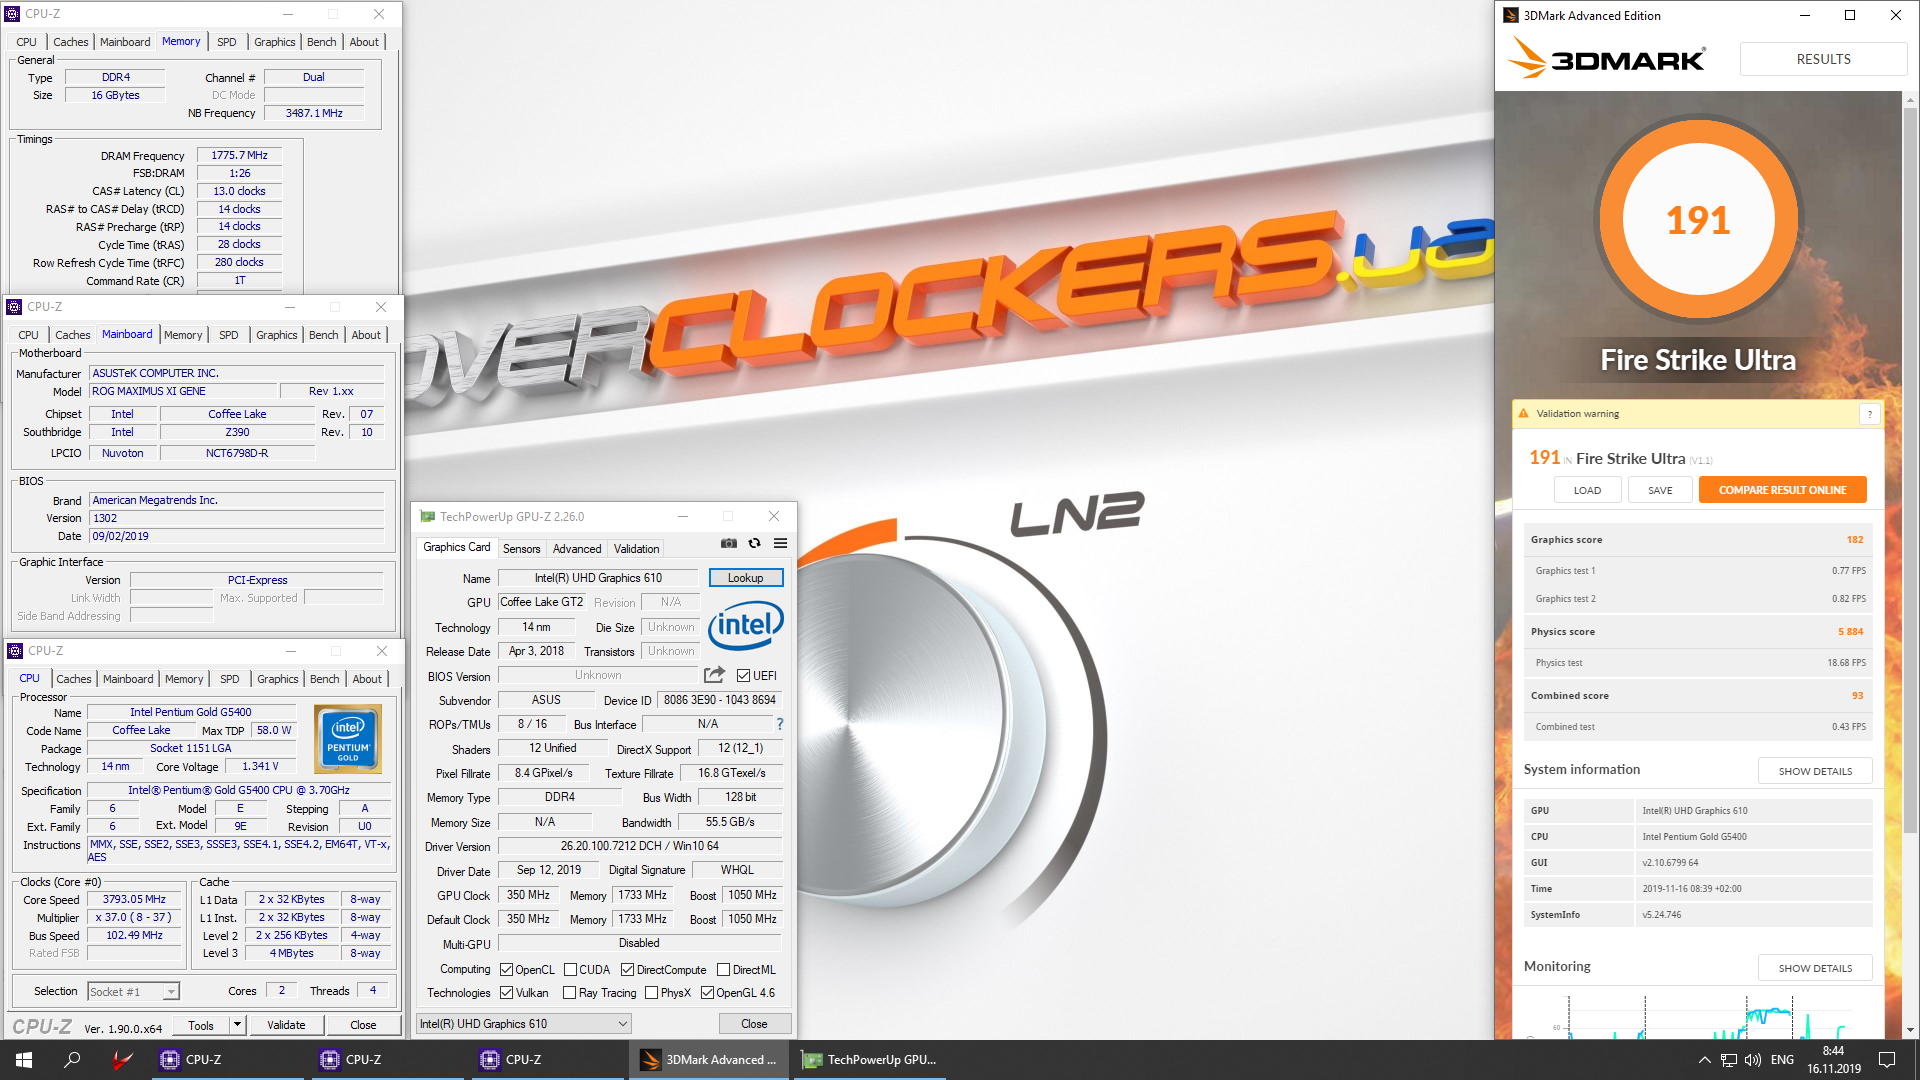Click MSI Afterburner taskbar icon

click(x=122, y=1060)
